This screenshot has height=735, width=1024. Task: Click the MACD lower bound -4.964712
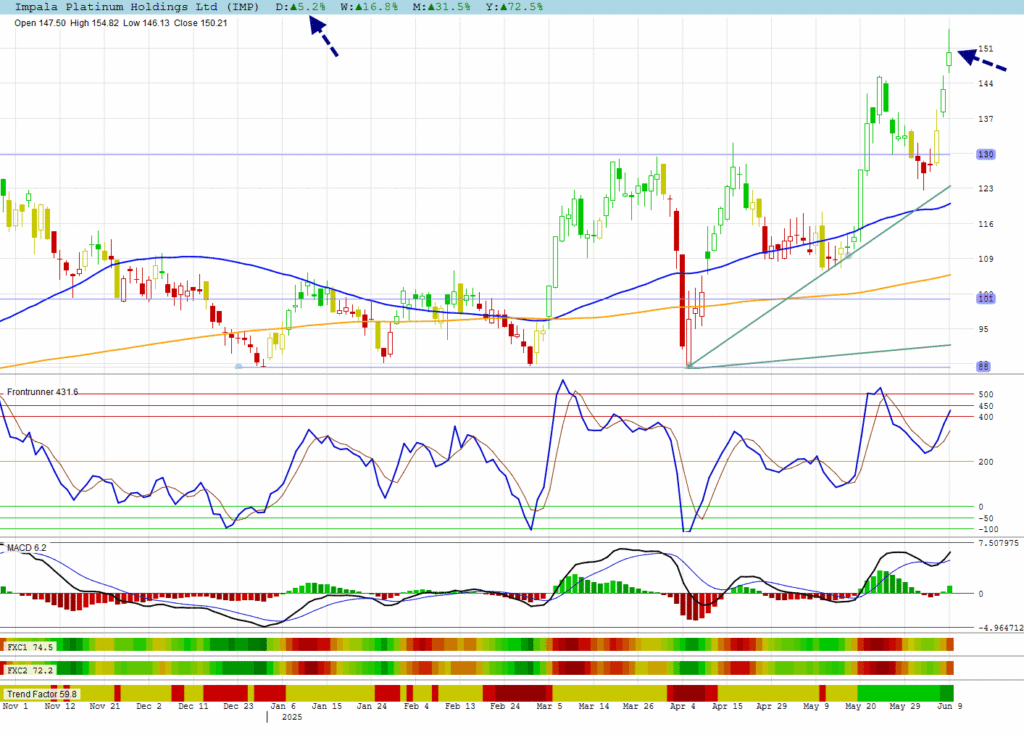(x=1000, y=628)
